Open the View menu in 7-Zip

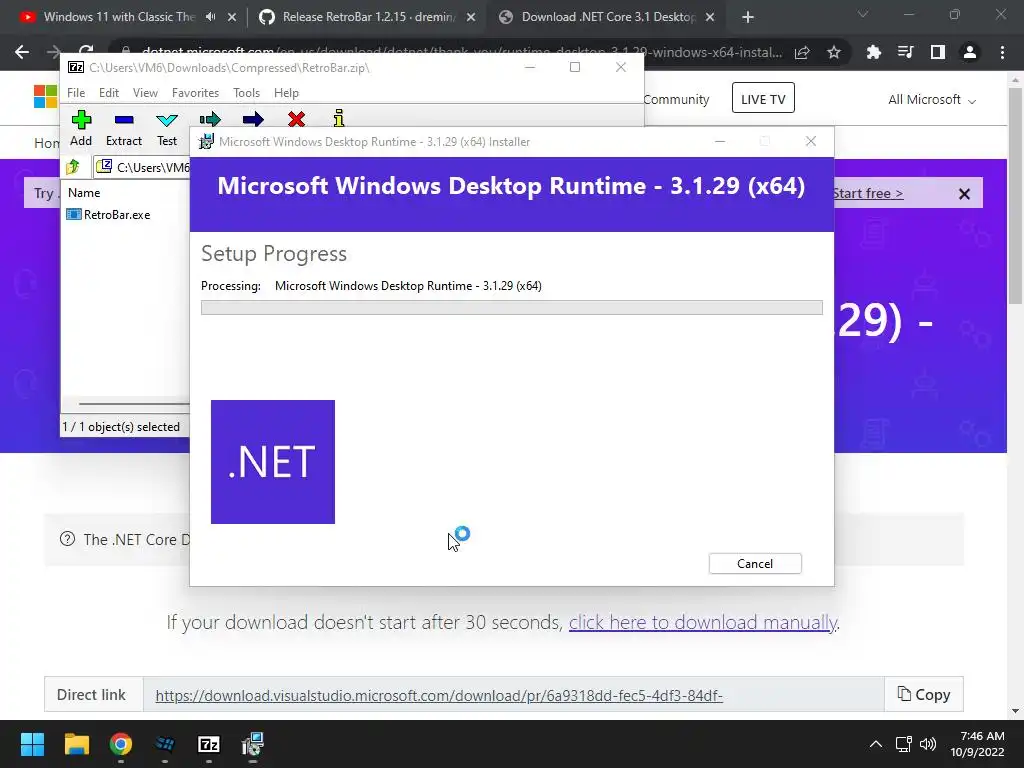tap(145, 93)
